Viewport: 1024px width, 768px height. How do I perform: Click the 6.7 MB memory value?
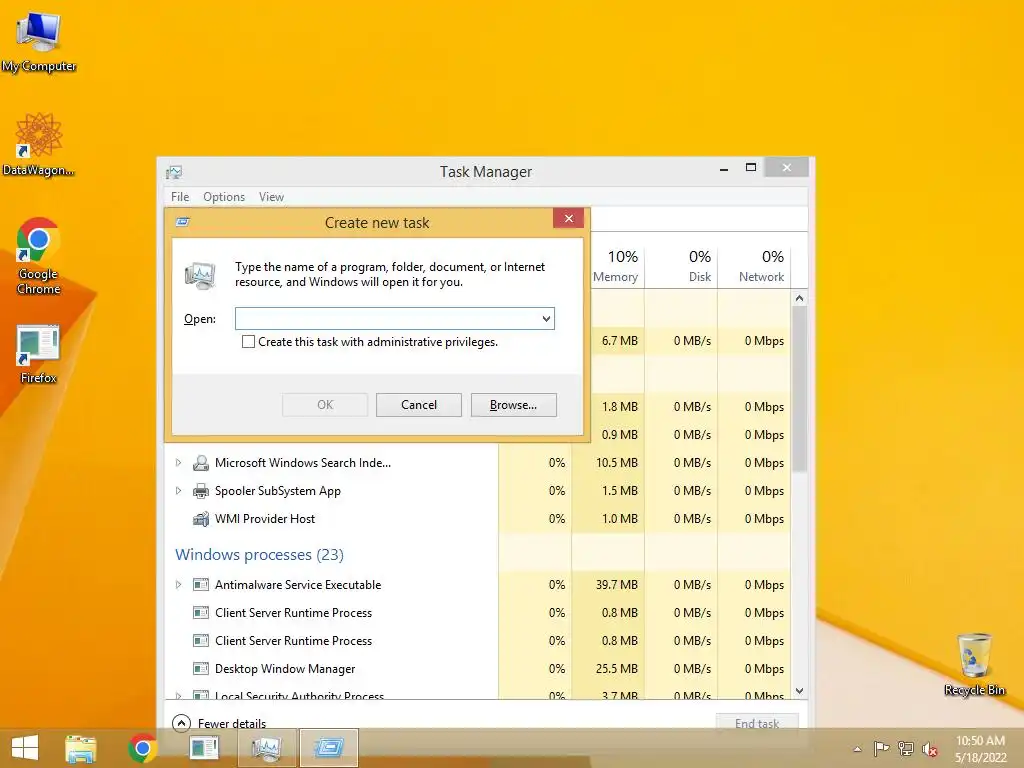pyautogui.click(x=620, y=341)
